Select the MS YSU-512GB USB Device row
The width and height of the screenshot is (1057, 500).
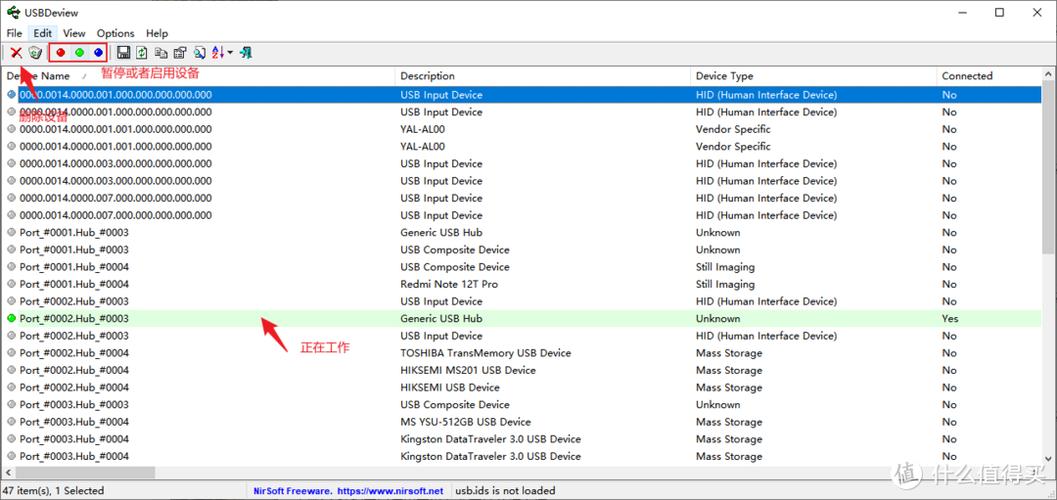click(523, 422)
